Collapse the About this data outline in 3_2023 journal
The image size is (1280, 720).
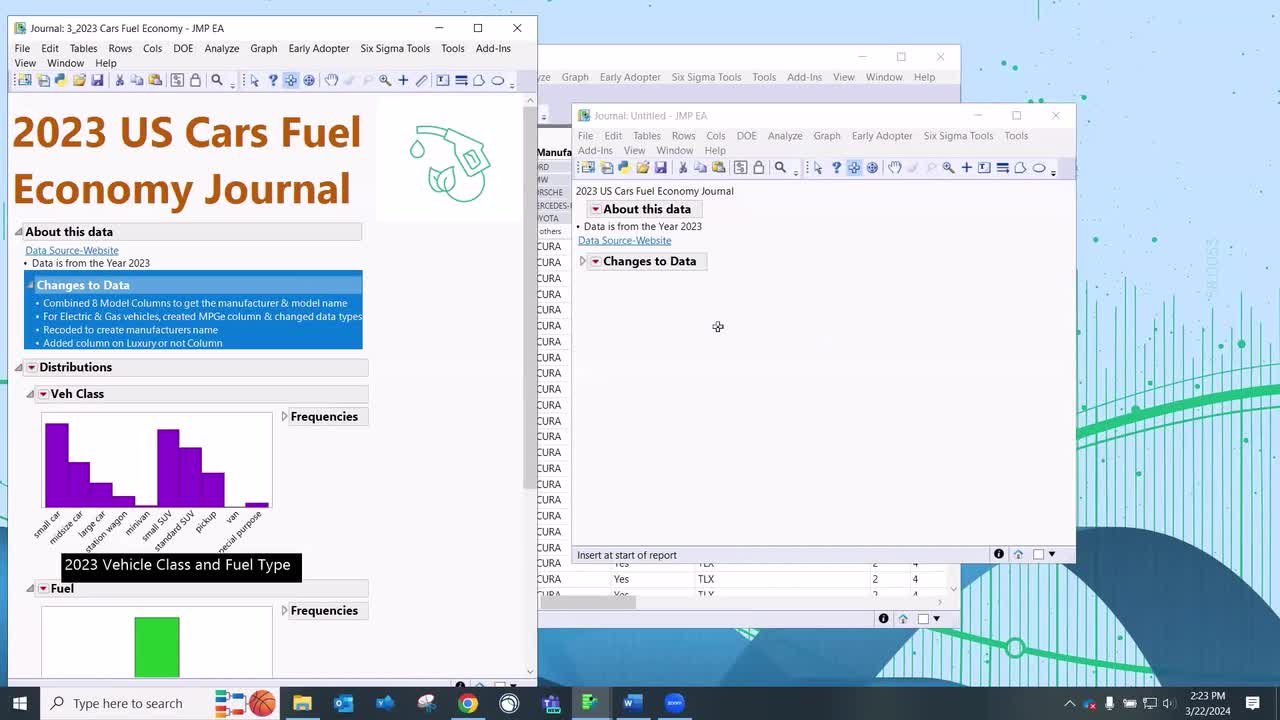pos(18,232)
